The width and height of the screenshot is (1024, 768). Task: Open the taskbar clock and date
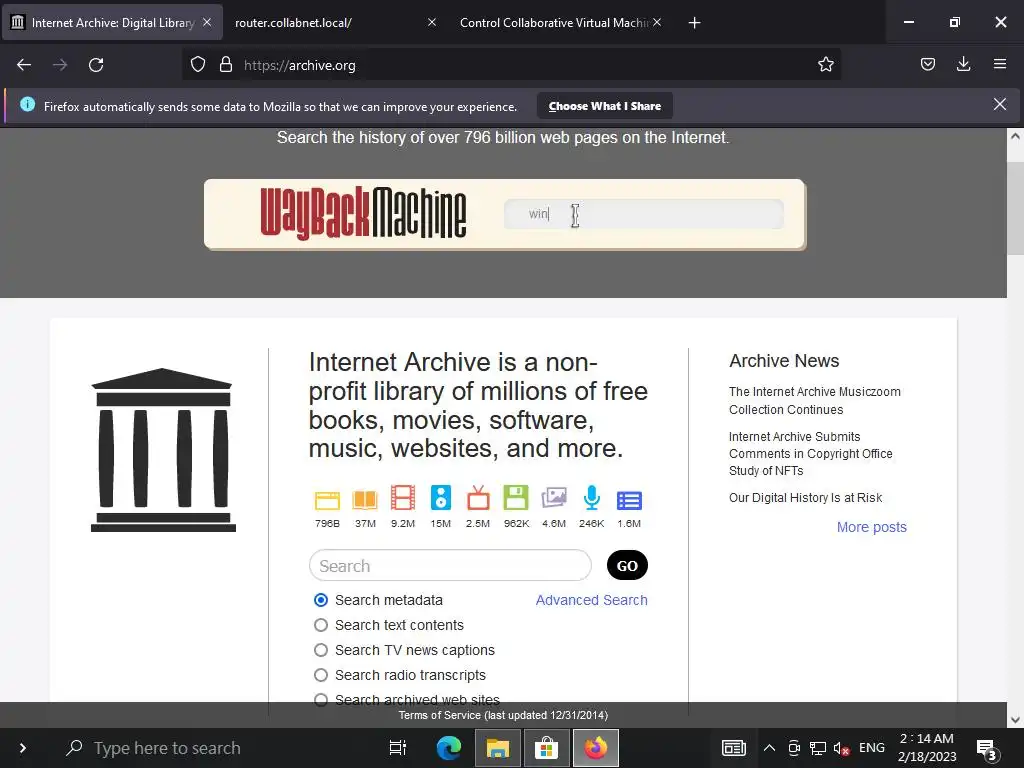coord(927,748)
